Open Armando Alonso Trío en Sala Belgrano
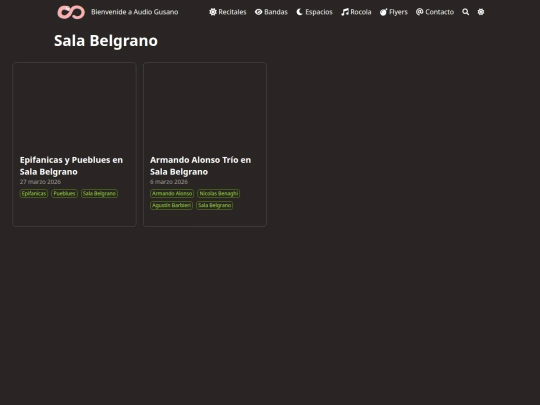The image size is (540, 405). (x=200, y=166)
